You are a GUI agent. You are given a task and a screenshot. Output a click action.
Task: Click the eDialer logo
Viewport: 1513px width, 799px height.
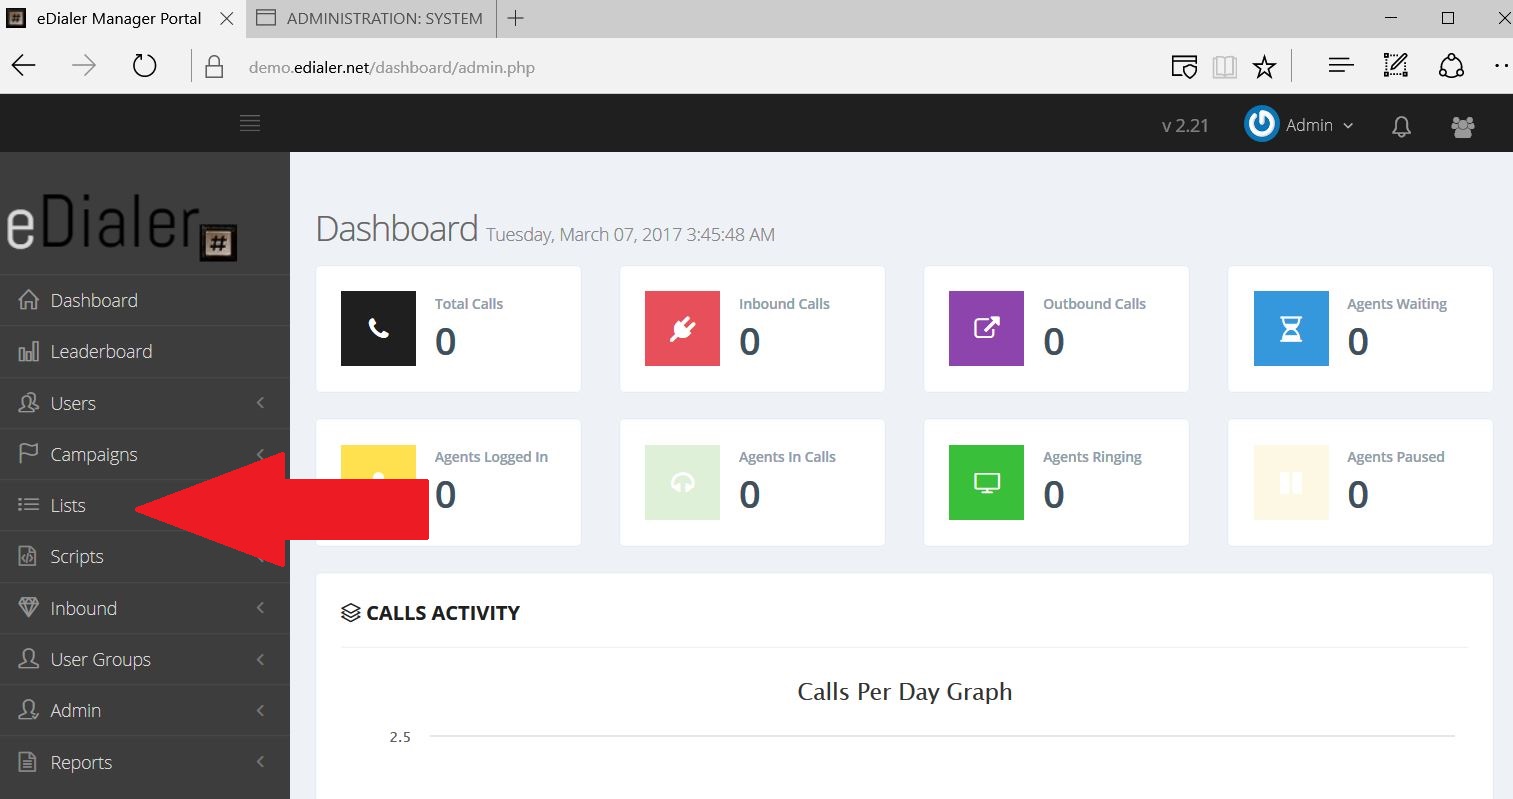point(121,226)
